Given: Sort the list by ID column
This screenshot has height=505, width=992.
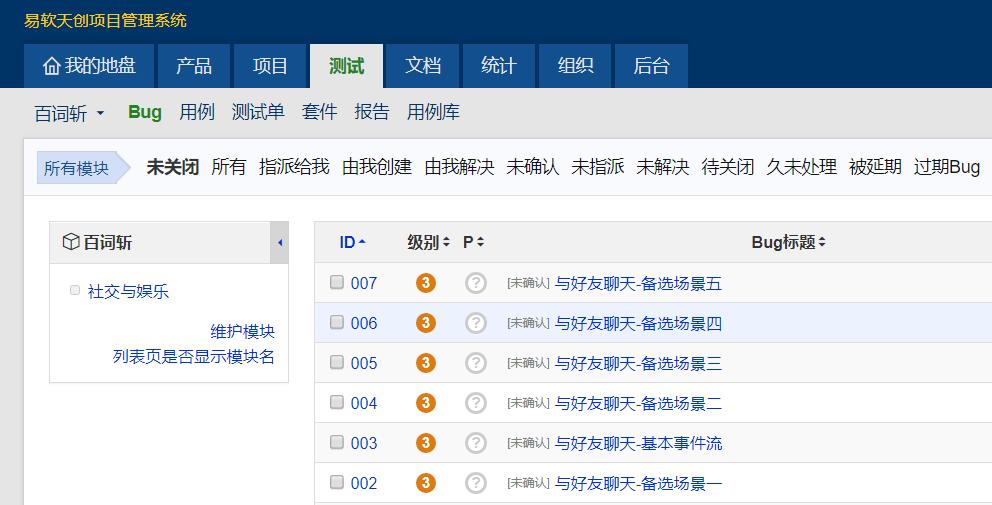Looking at the screenshot, I should [352, 242].
